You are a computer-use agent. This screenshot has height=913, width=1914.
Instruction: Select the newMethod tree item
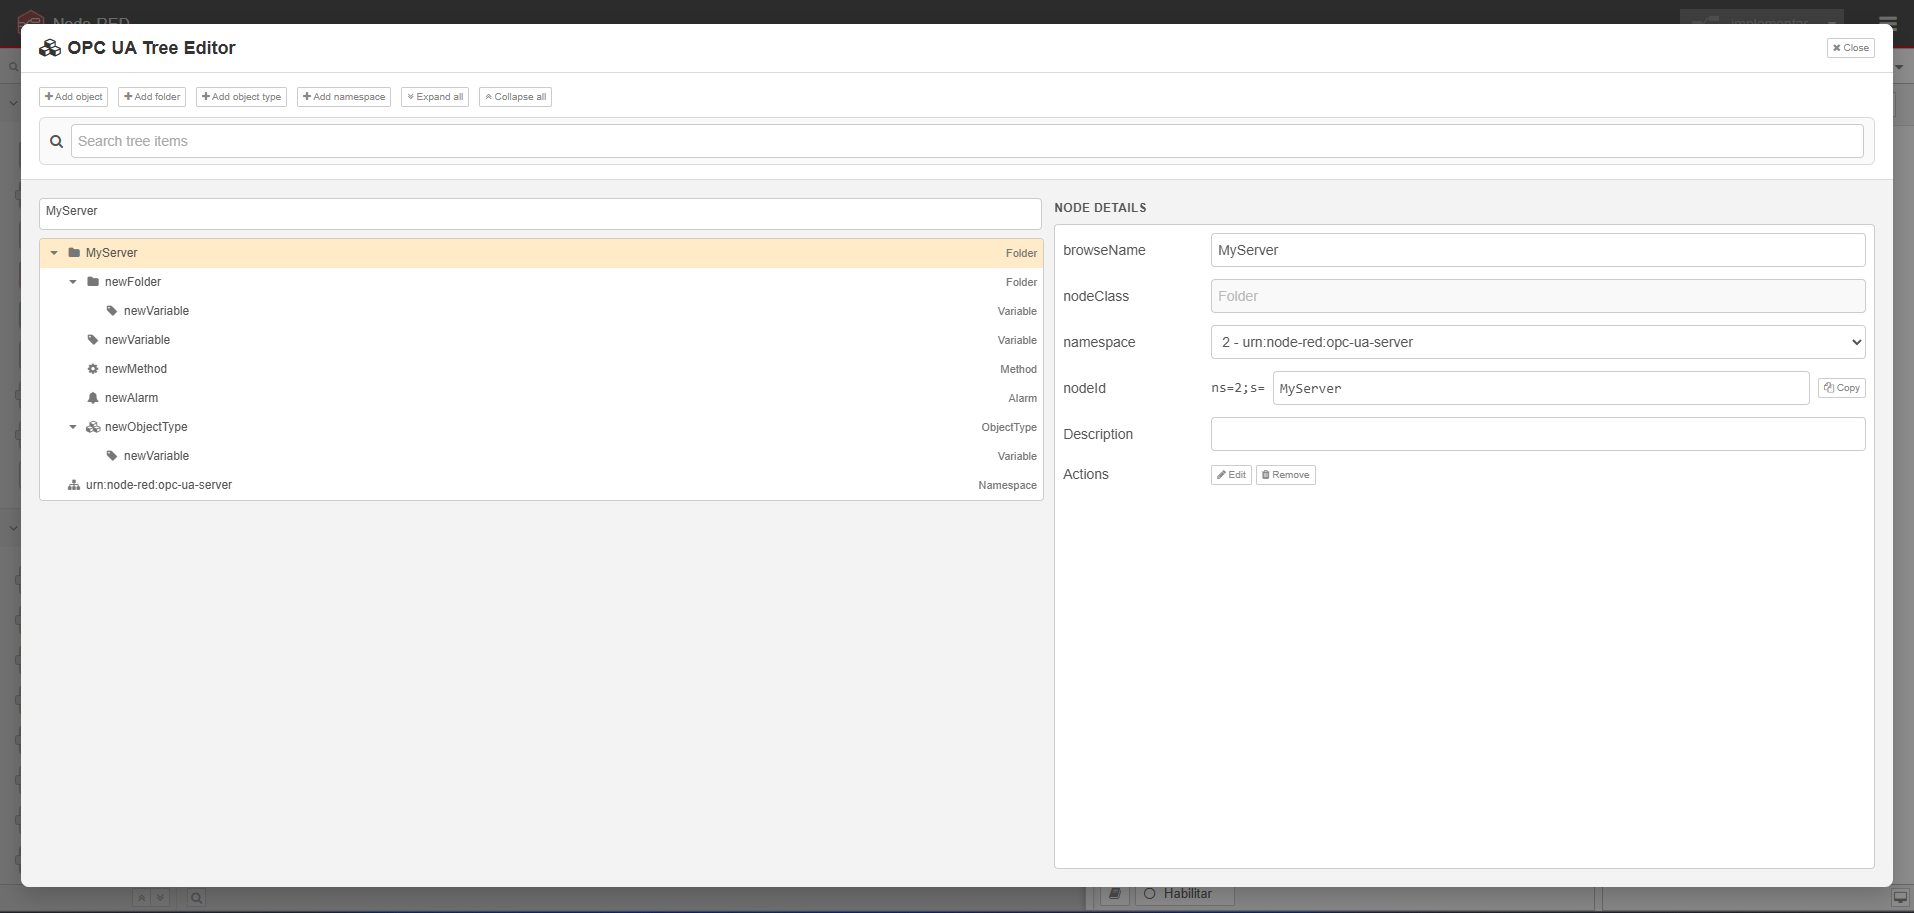(x=136, y=369)
